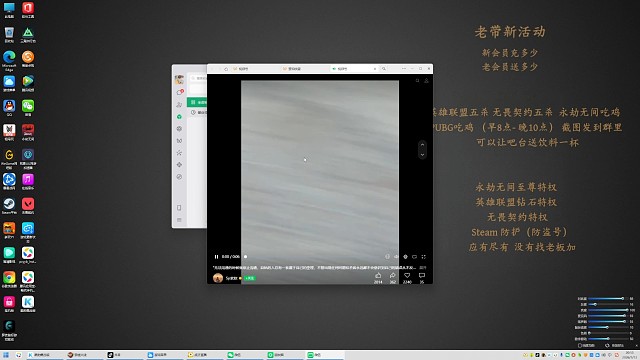Open the comments bubble icon
This screenshot has width=640, height=360.
pyautogui.click(x=422, y=276)
